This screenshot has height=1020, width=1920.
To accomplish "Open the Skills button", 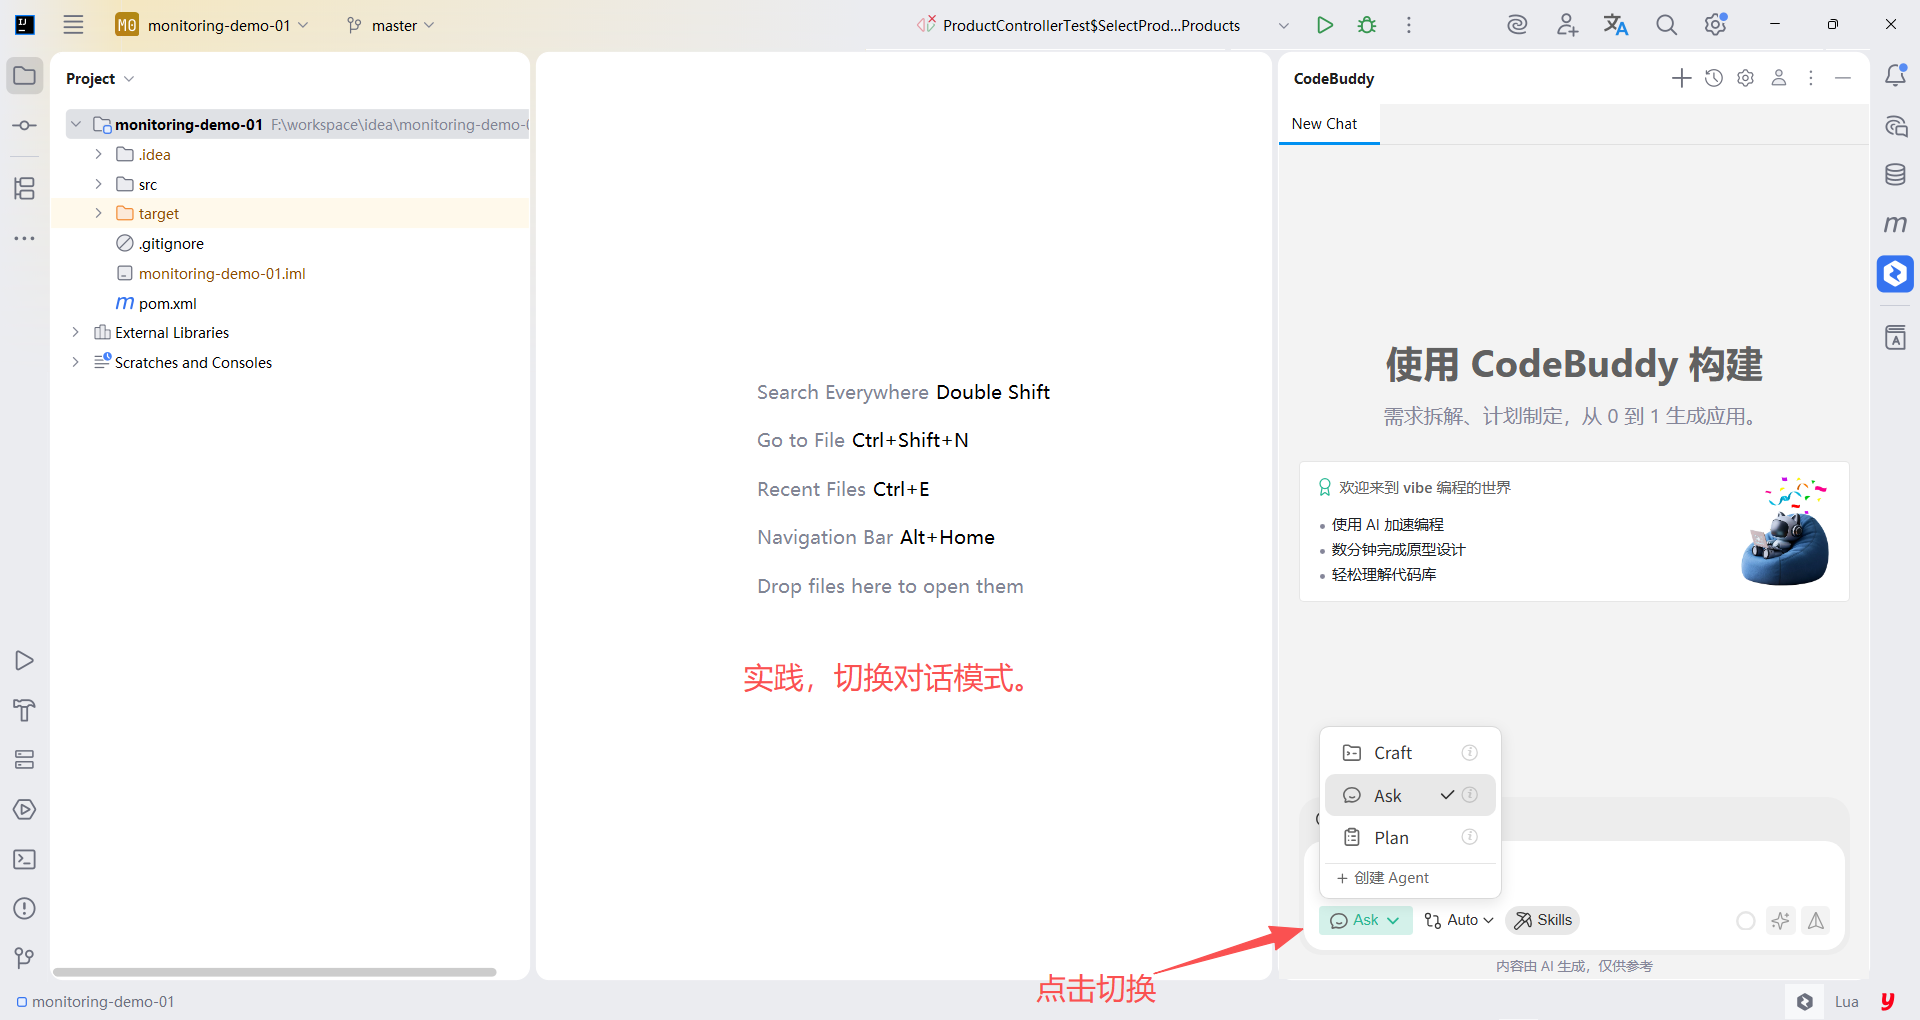I will [1542, 921].
